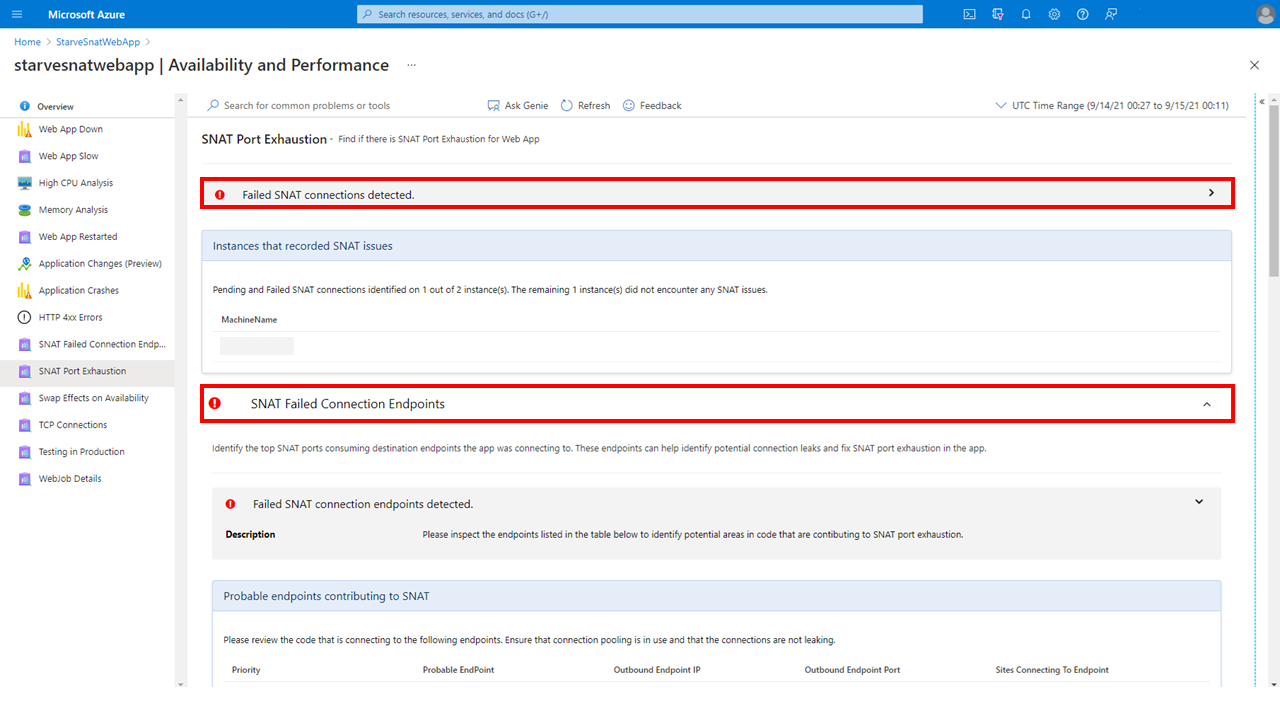
Task: Open the directories and subscriptions filter icon
Action: 997,14
